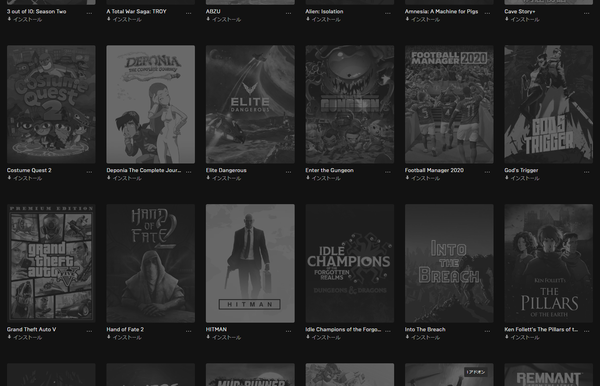Screen dimensions: 600x386
Task: Click install under Deponia The Complete Journey
Action: (124, 178)
